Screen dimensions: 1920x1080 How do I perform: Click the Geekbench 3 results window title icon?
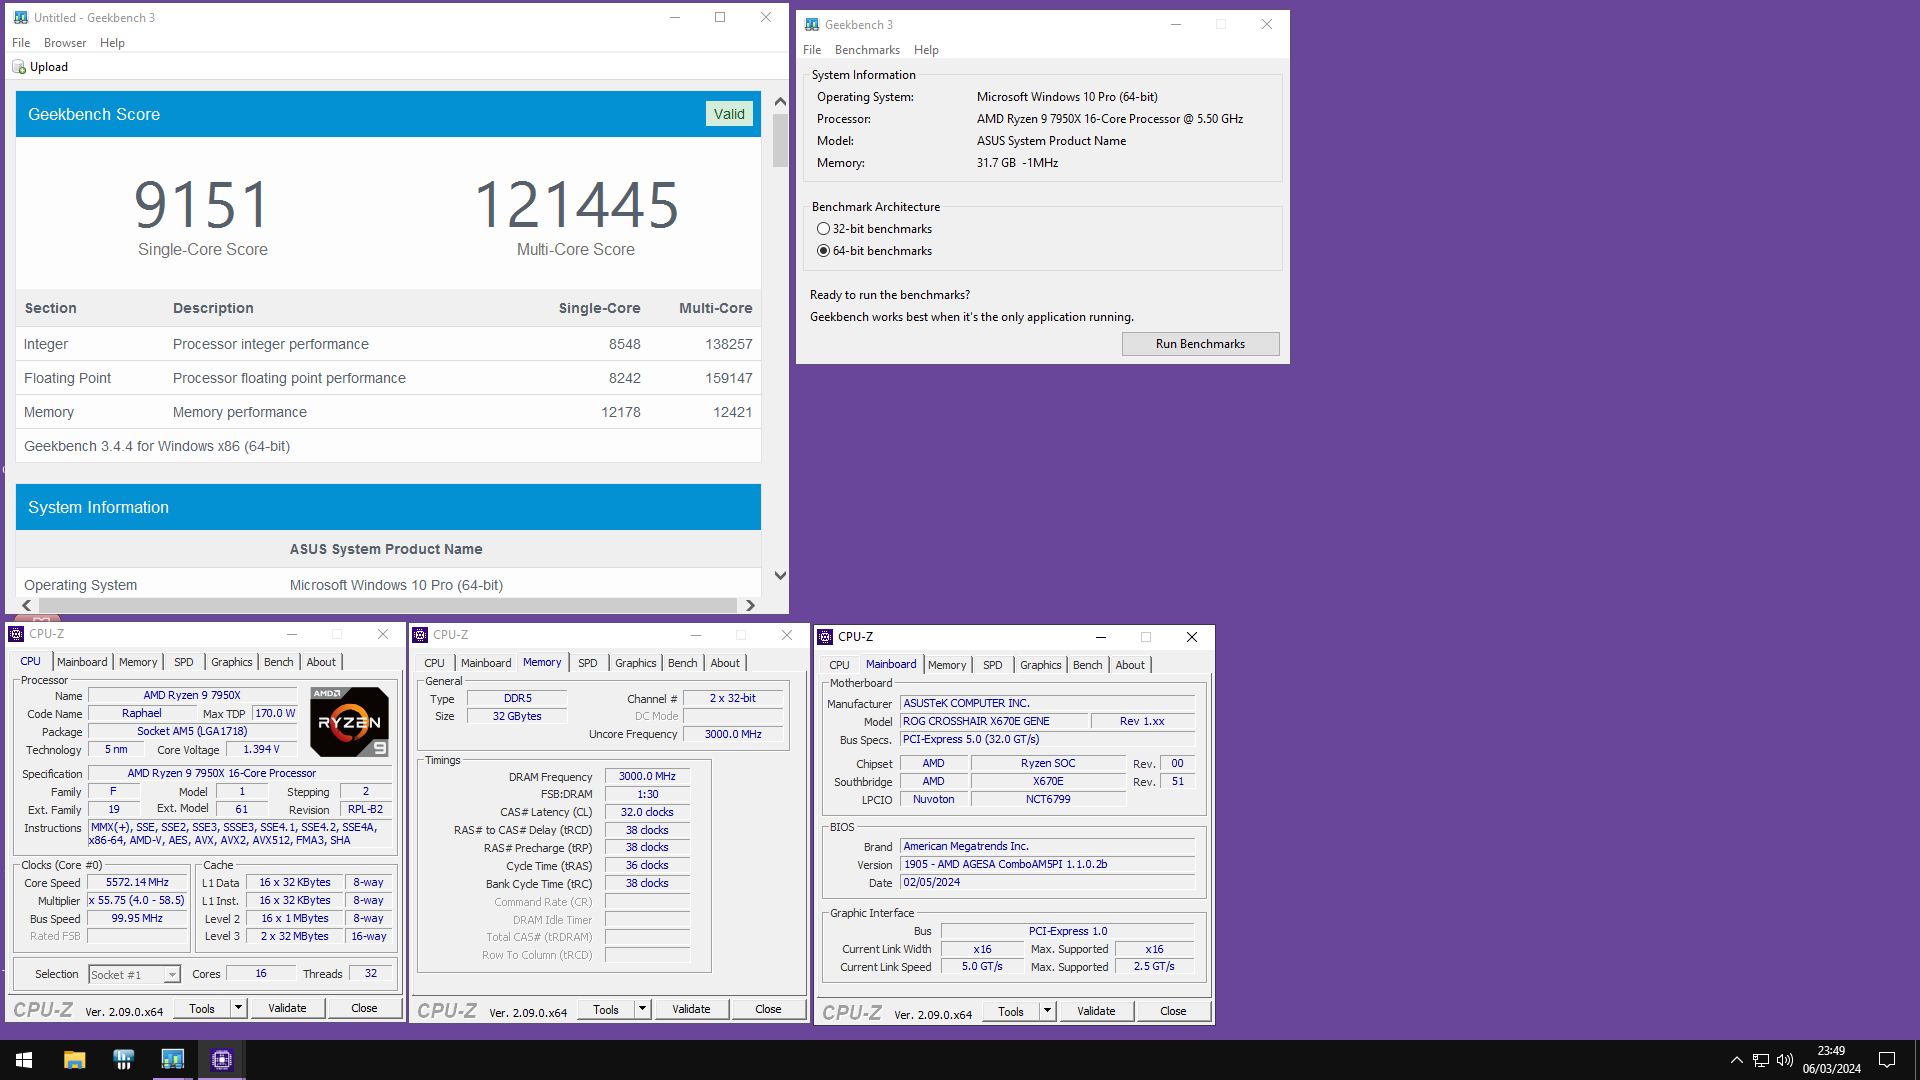(x=21, y=18)
